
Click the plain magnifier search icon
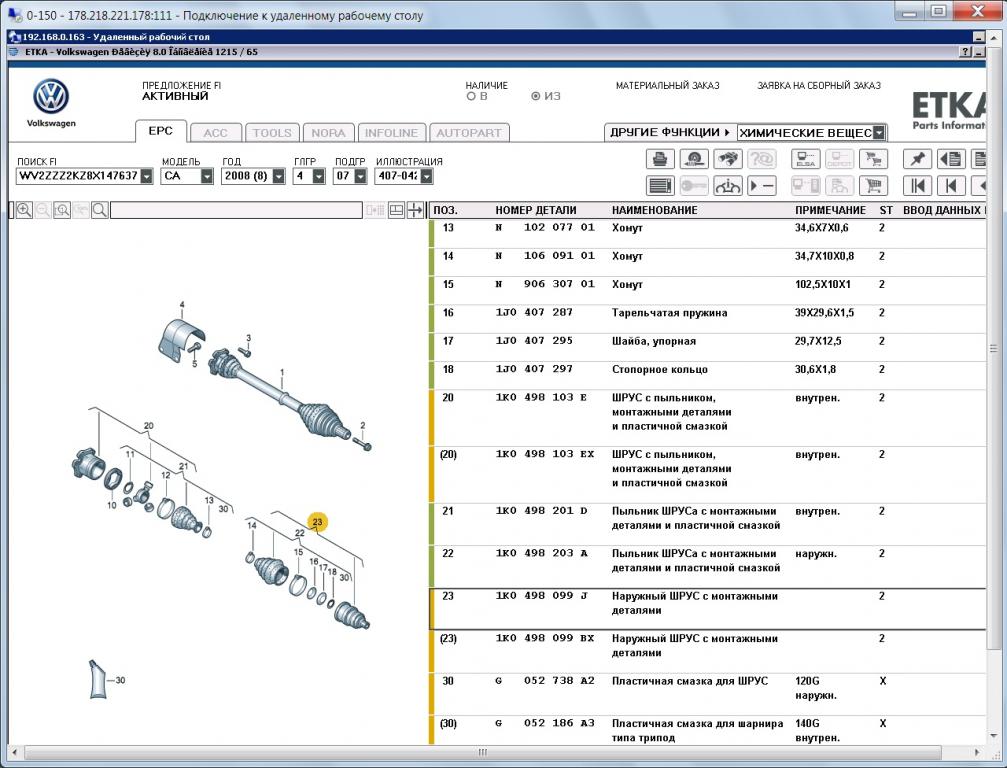click(x=100, y=210)
